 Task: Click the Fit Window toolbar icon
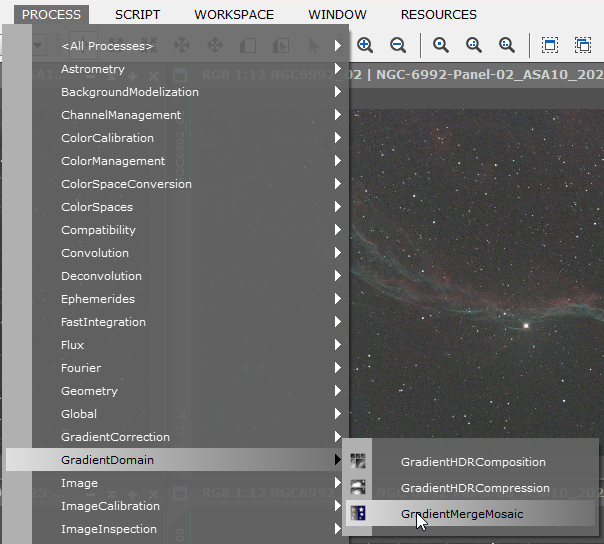point(550,45)
